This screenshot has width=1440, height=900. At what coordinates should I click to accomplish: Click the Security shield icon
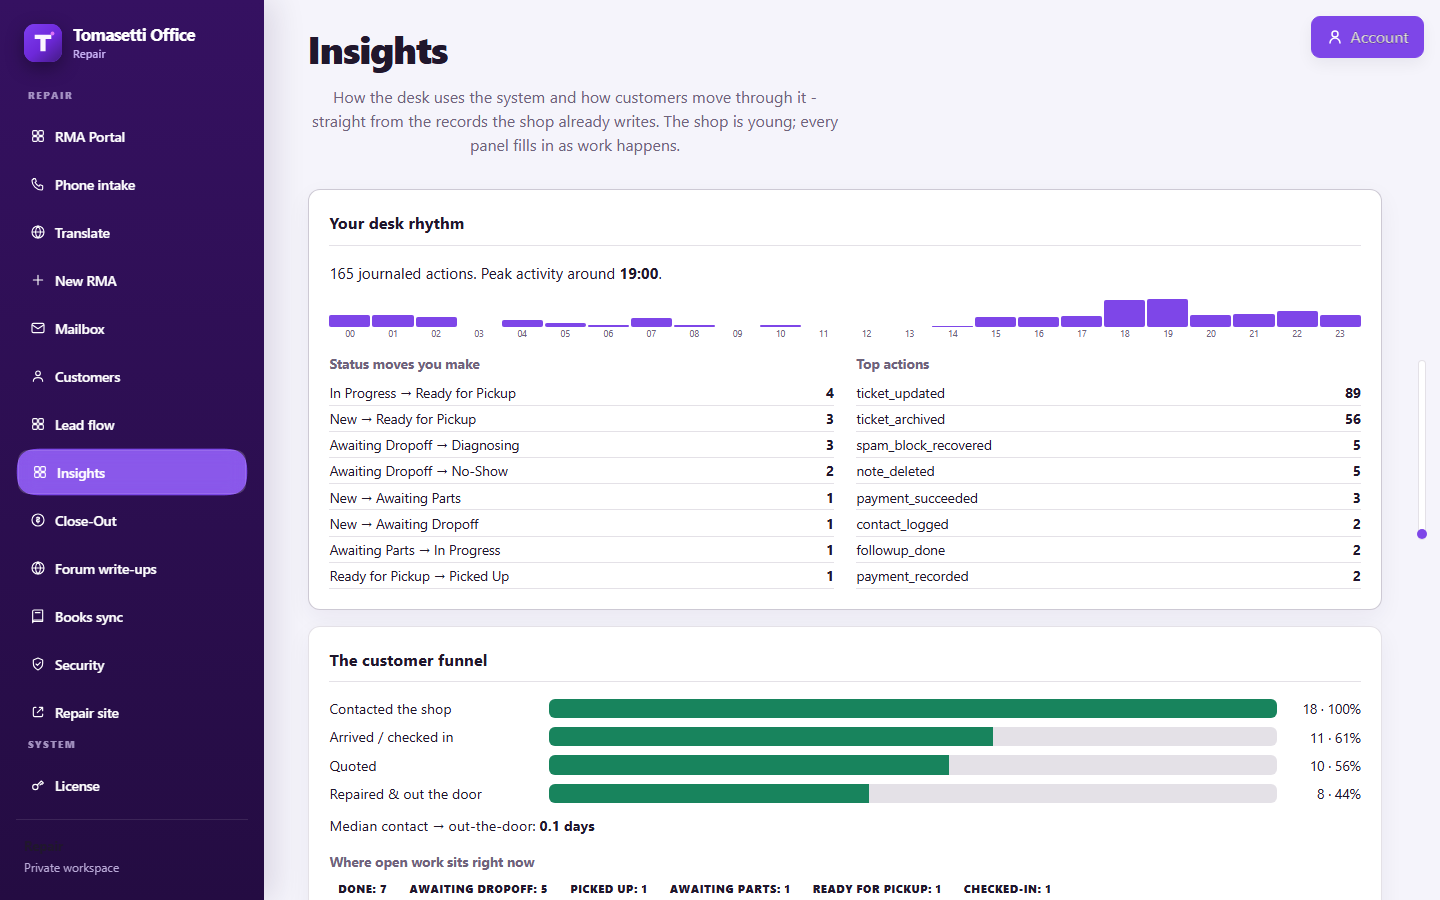(x=38, y=664)
